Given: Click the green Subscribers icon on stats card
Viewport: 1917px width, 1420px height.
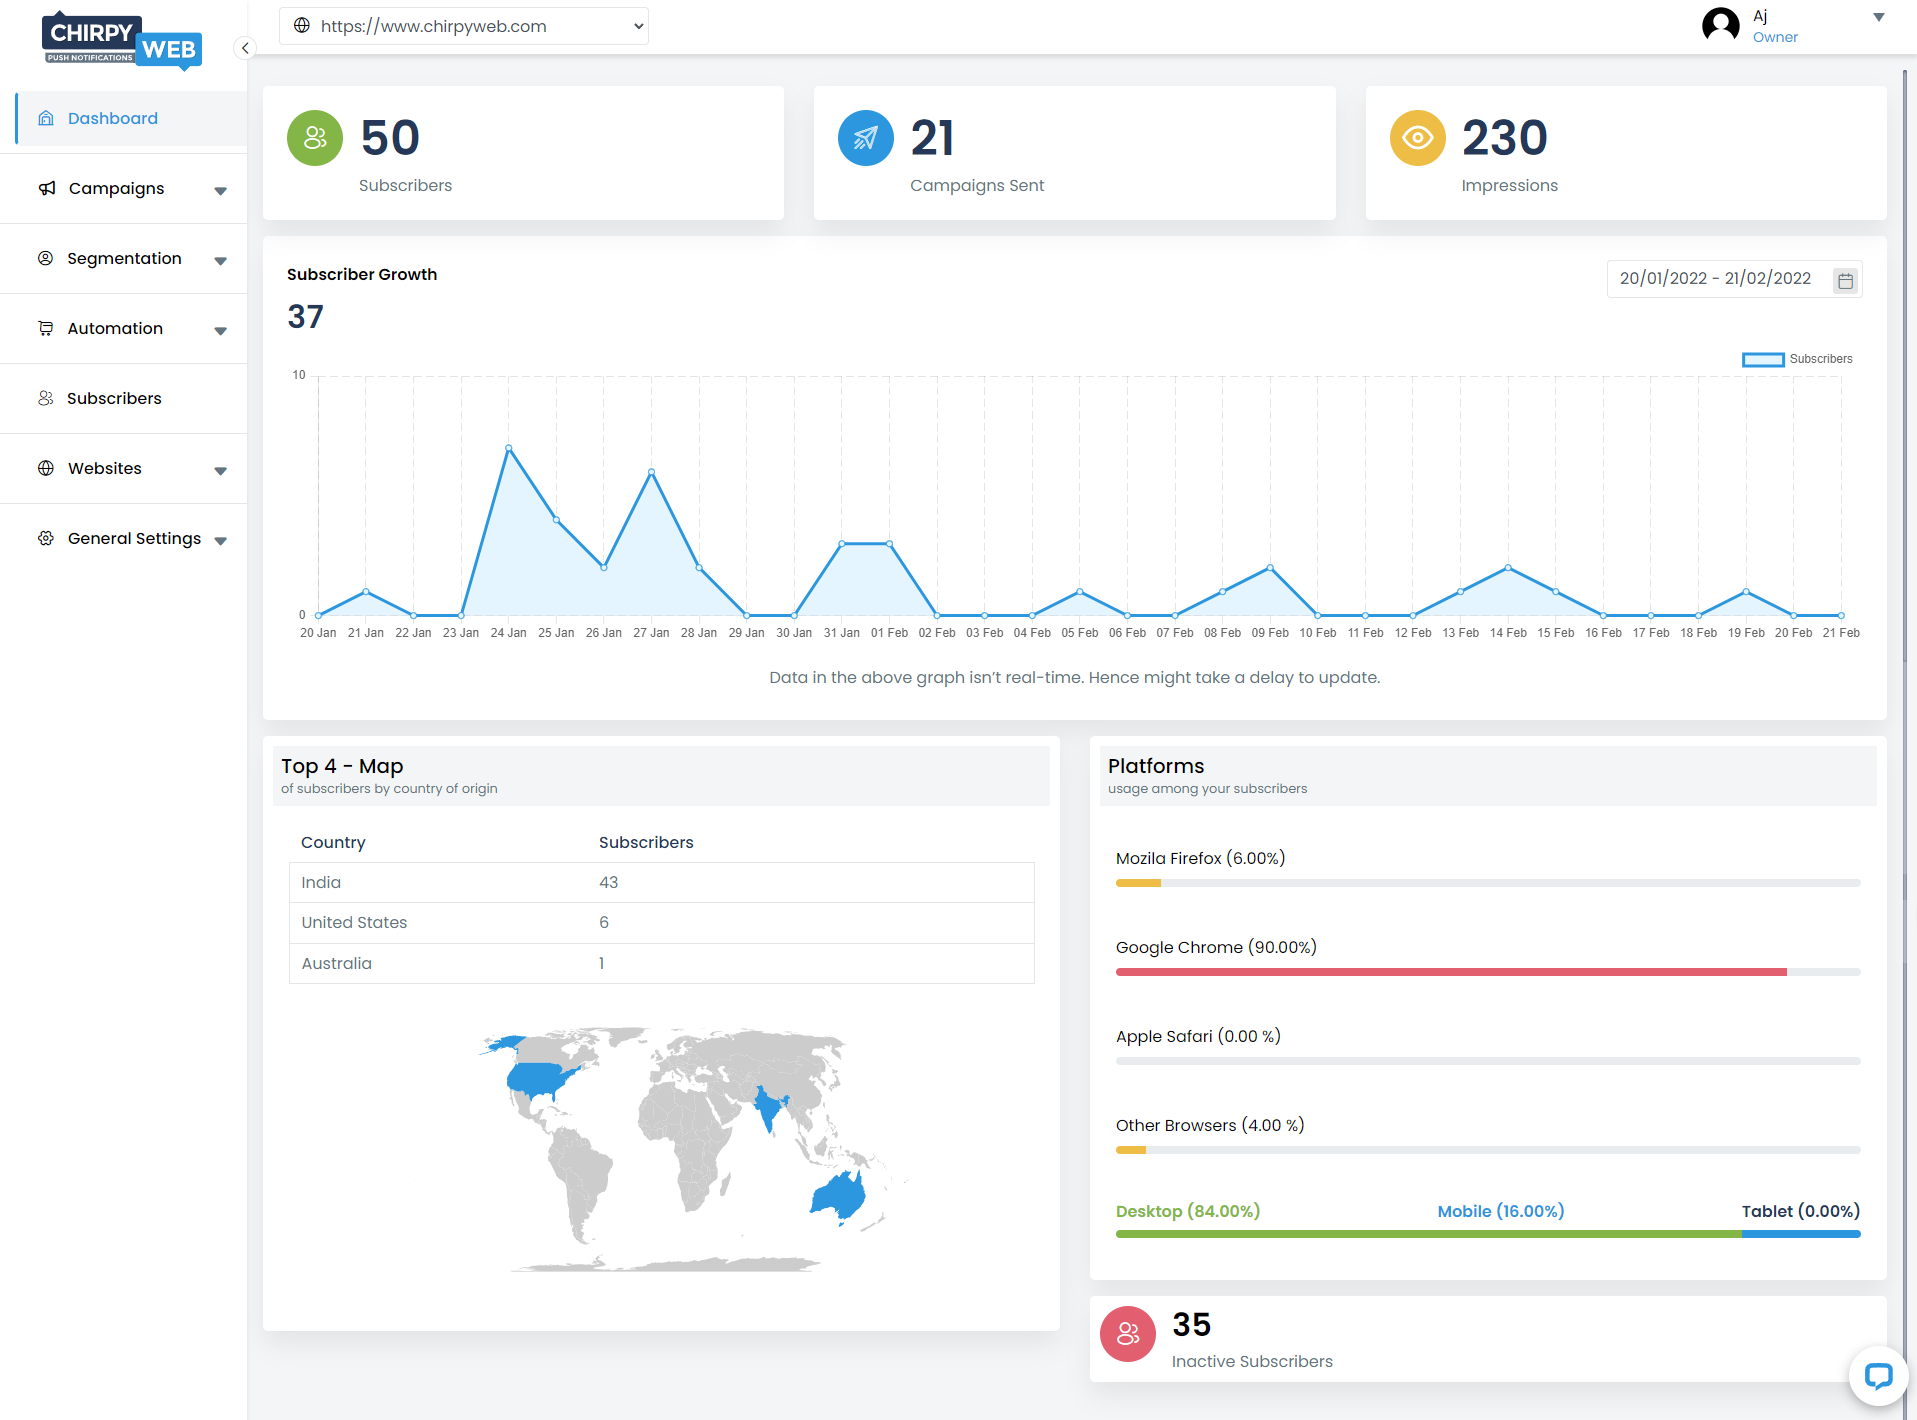Looking at the screenshot, I should tap(315, 138).
